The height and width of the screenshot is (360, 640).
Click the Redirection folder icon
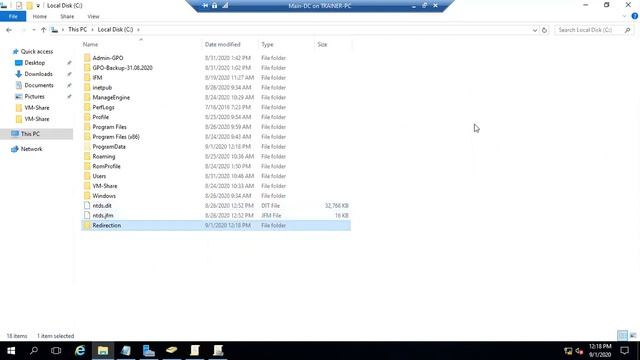tap(87, 225)
